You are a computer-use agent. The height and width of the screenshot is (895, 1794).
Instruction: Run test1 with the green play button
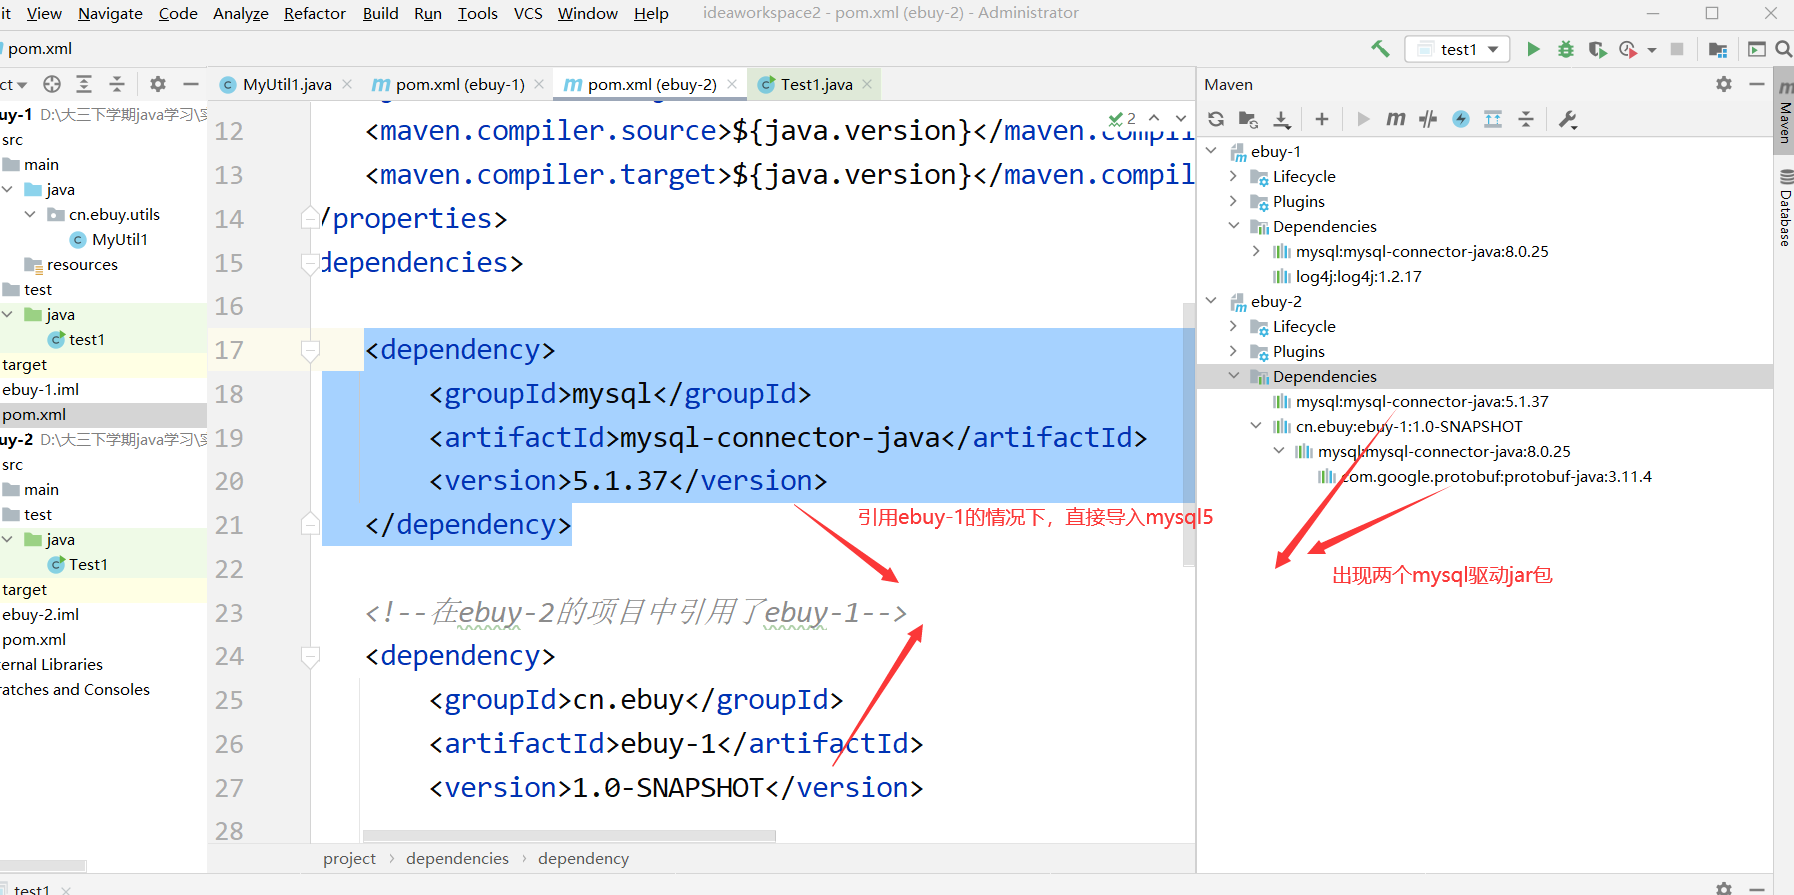(x=1533, y=49)
